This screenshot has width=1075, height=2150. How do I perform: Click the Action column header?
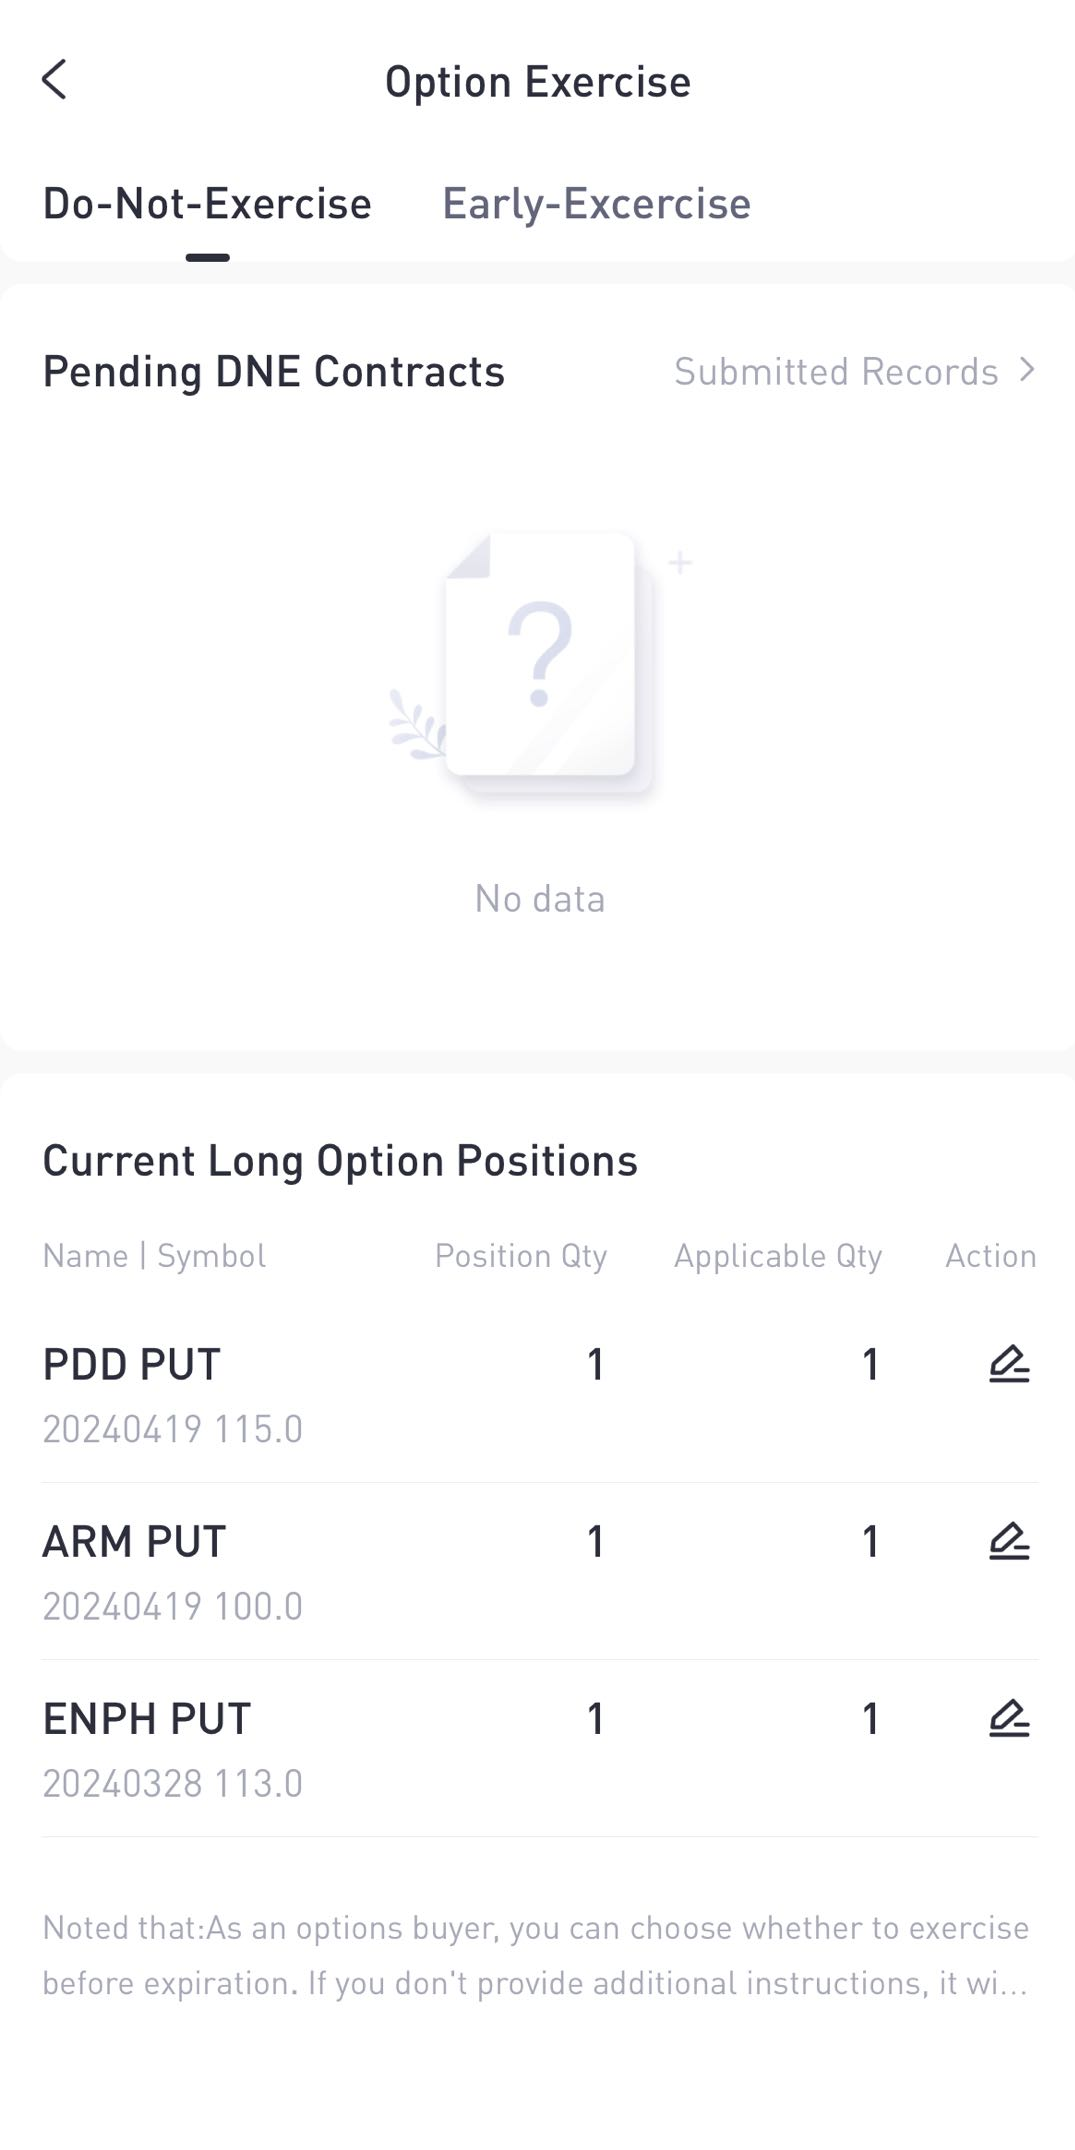(990, 1256)
